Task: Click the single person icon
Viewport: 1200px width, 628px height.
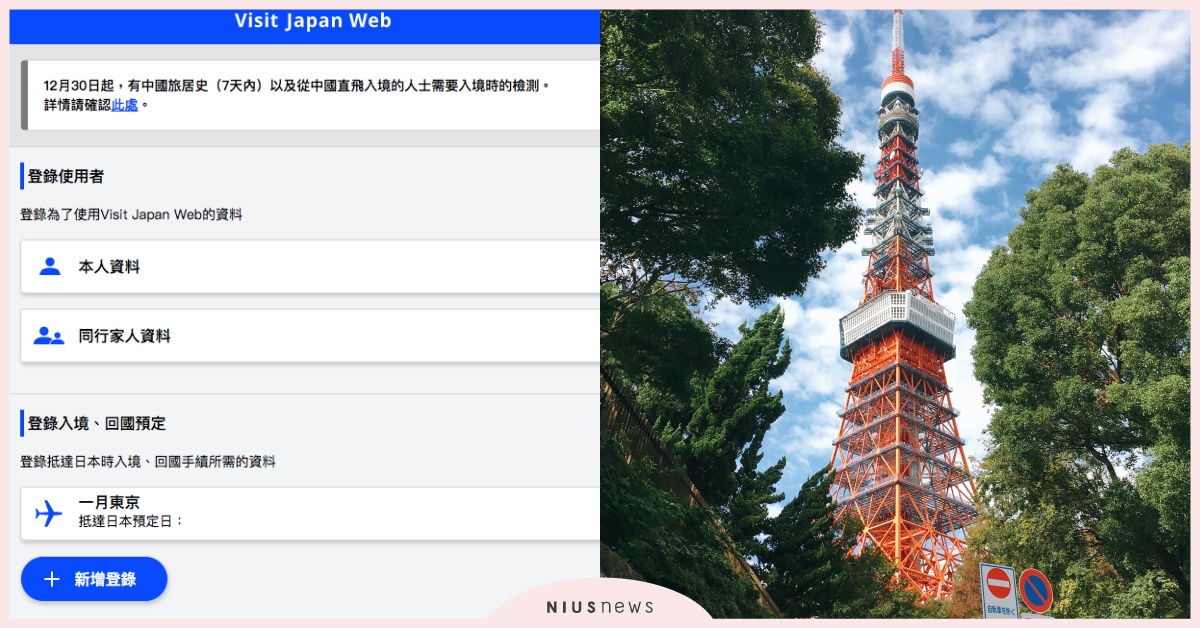Action: click(49, 266)
